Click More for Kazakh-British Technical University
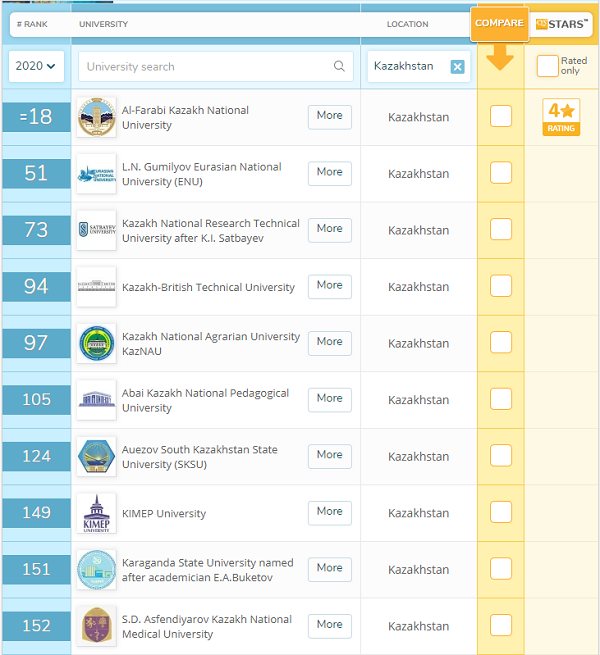The width and height of the screenshot is (600, 655). (330, 287)
